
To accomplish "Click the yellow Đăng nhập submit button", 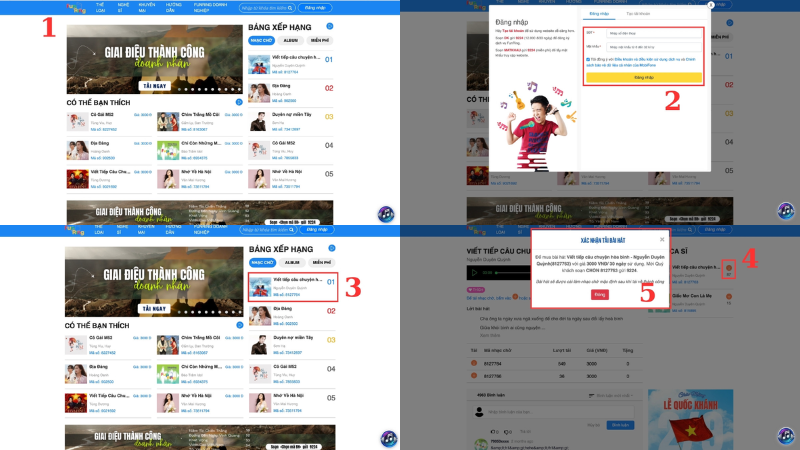I will click(644, 78).
